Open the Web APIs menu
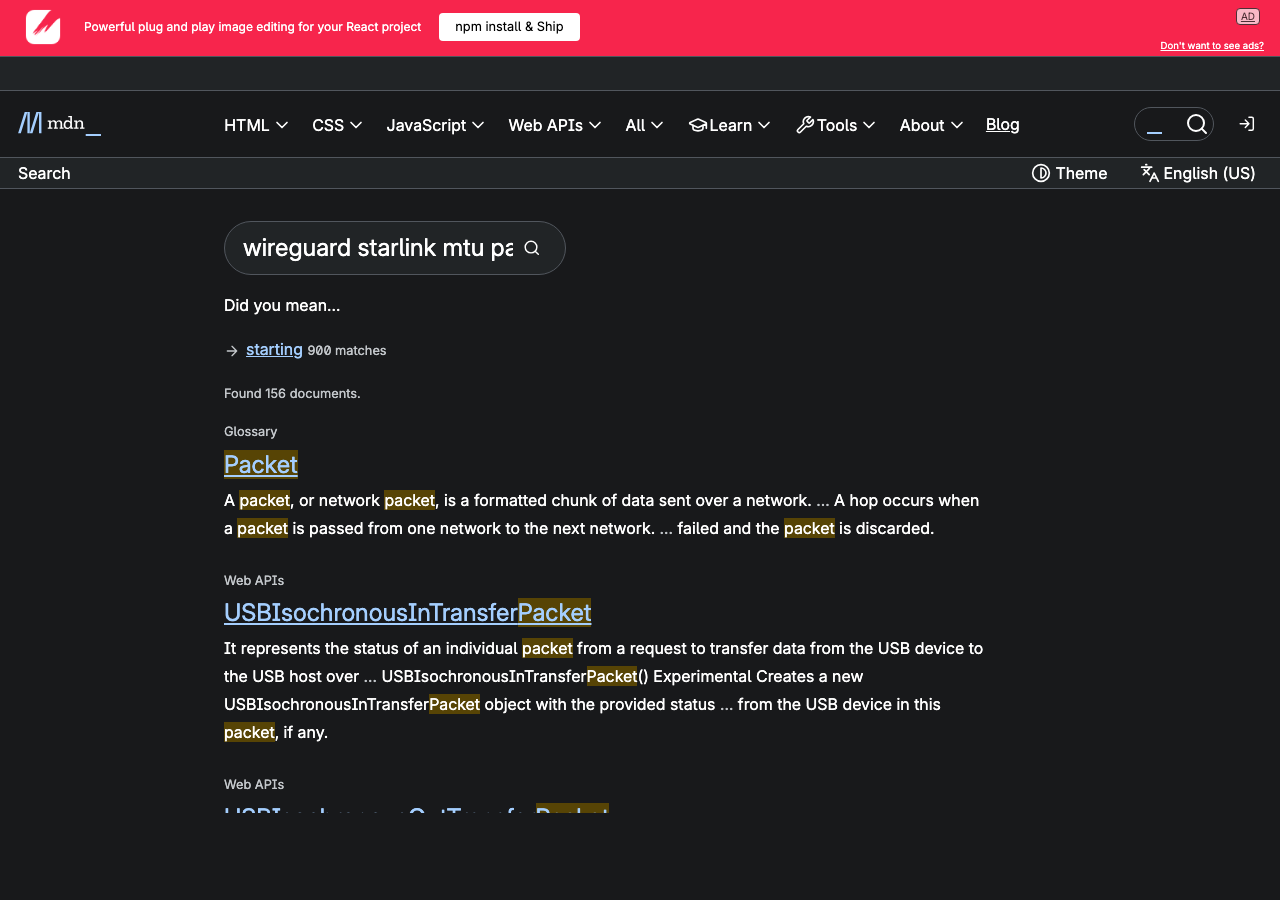The image size is (1280, 900). coord(554,125)
